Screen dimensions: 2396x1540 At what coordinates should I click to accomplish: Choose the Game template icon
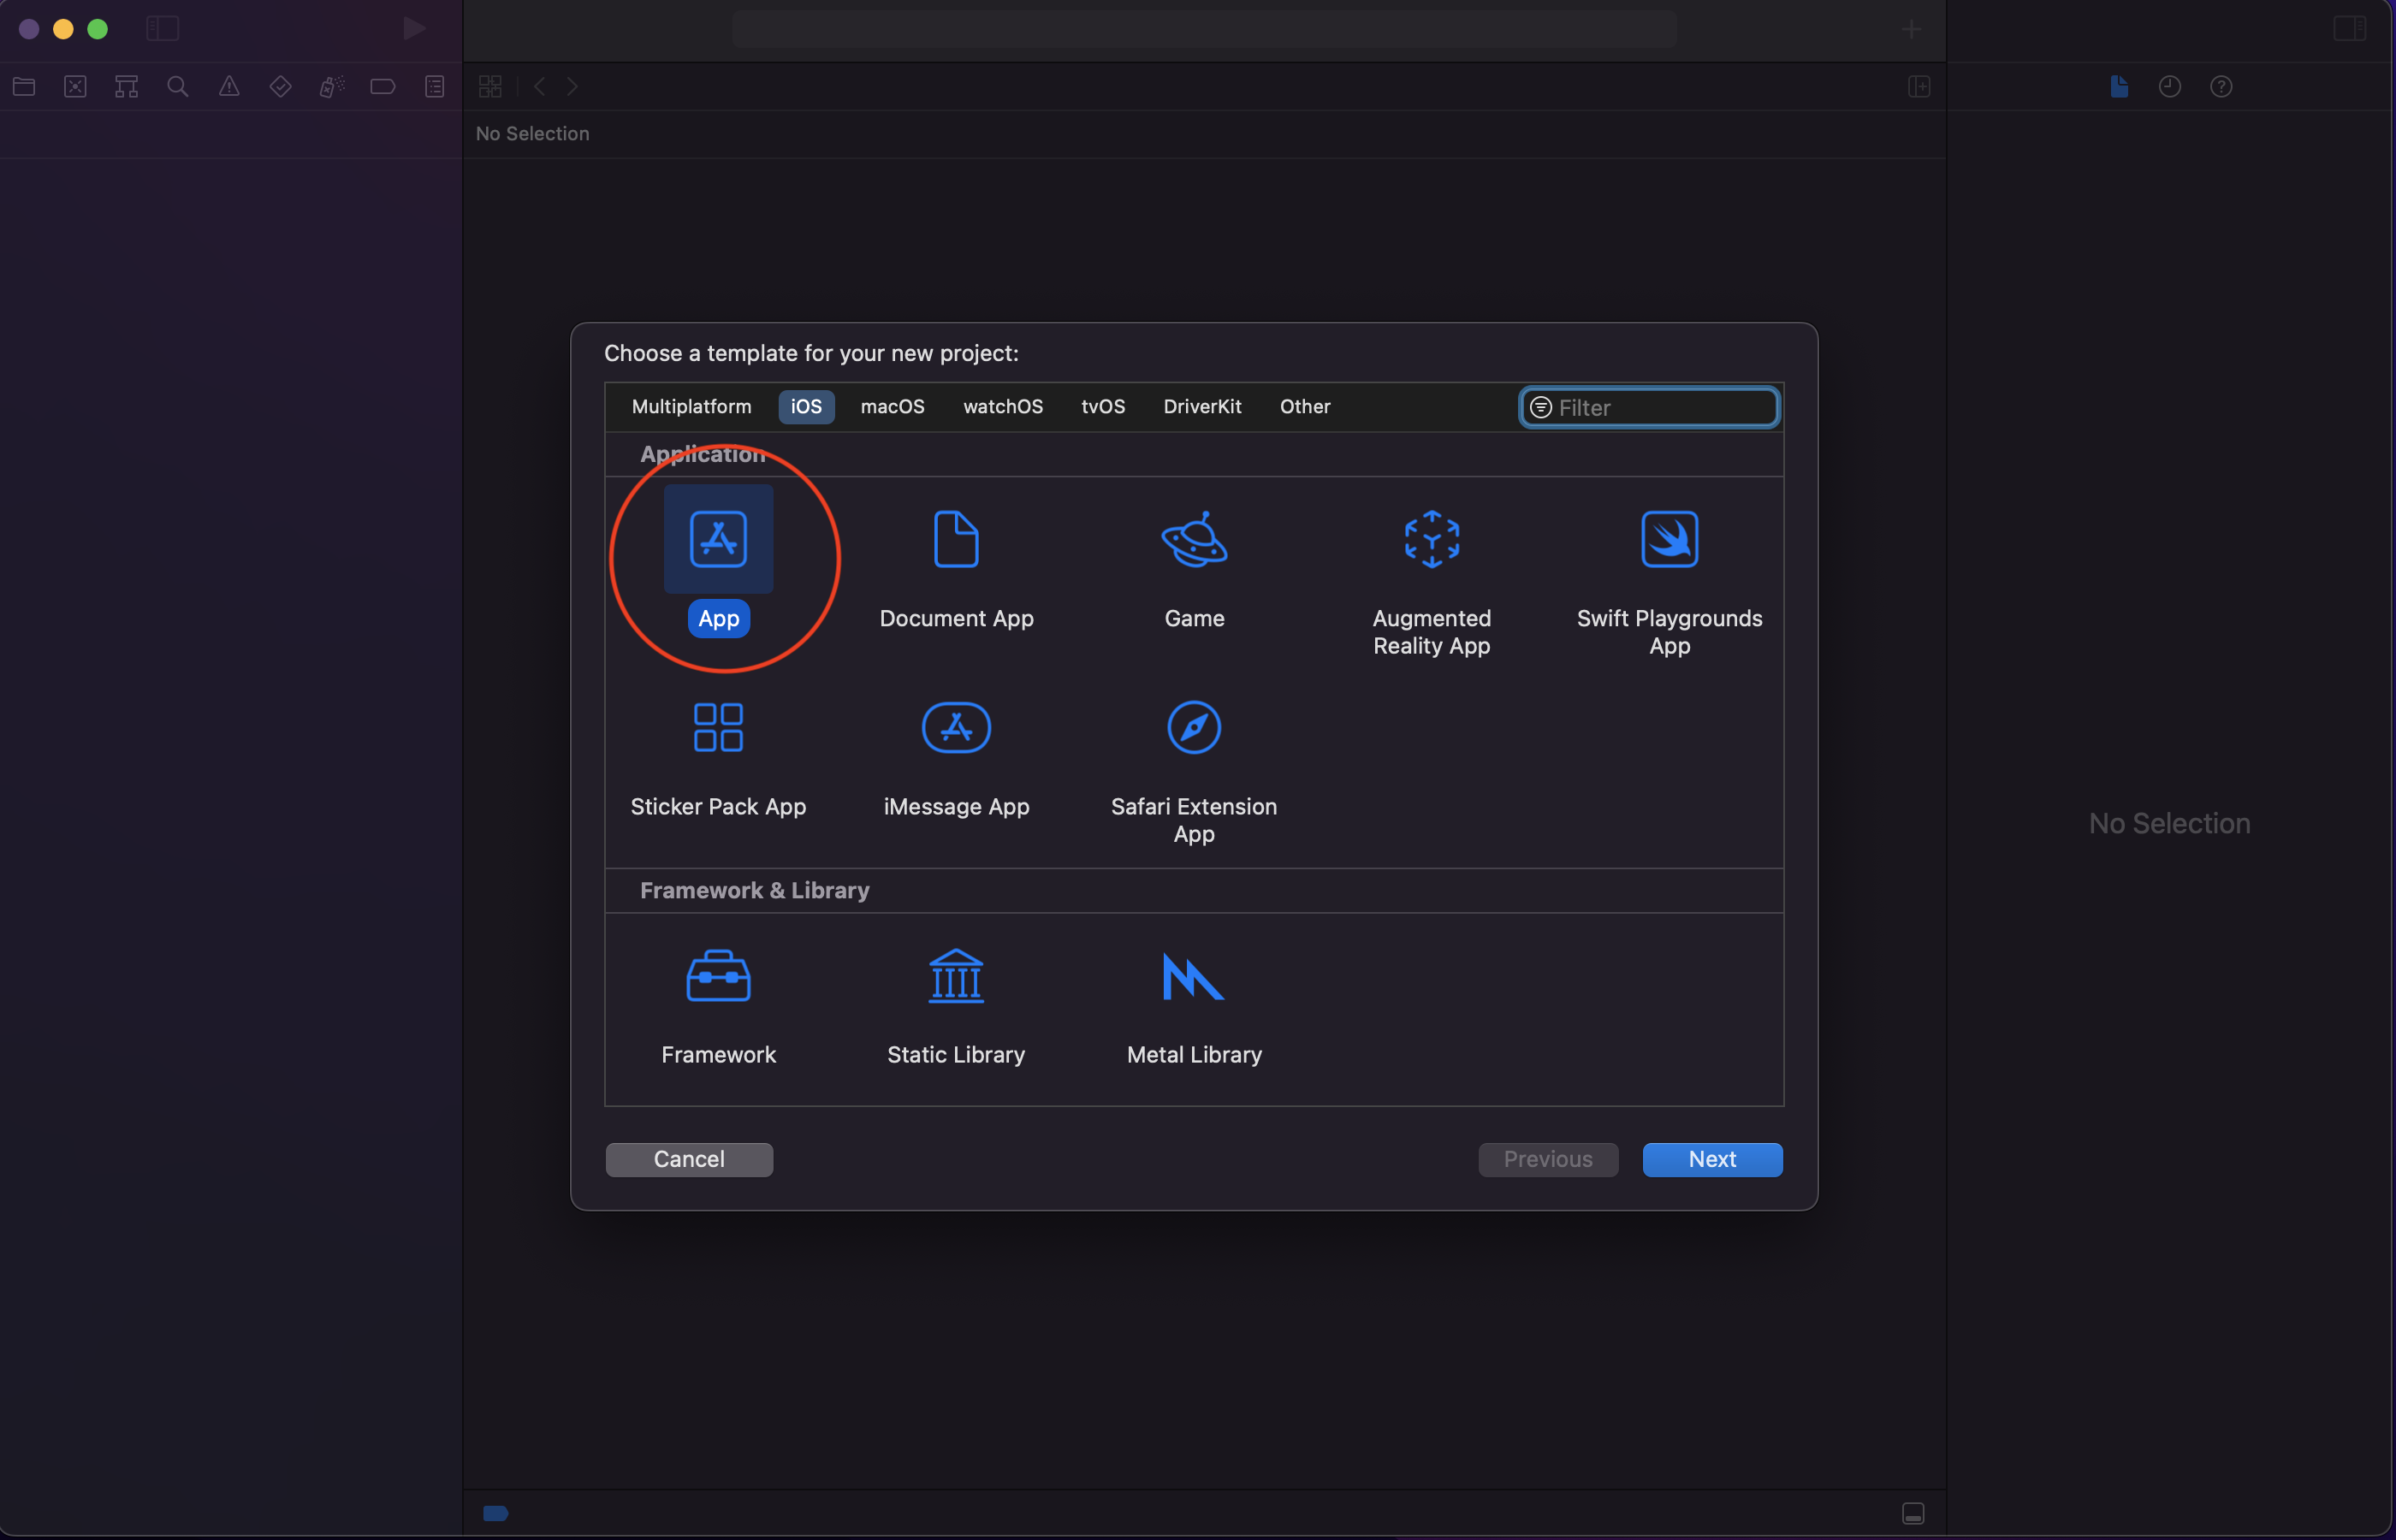click(1194, 540)
